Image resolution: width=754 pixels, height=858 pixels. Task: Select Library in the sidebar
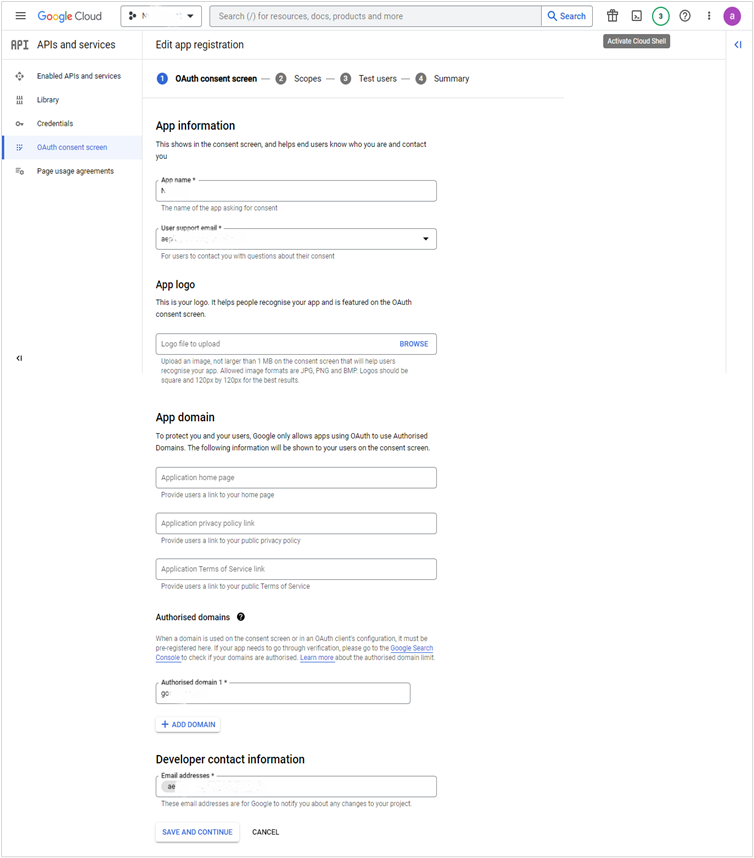pyautogui.click(x=48, y=100)
